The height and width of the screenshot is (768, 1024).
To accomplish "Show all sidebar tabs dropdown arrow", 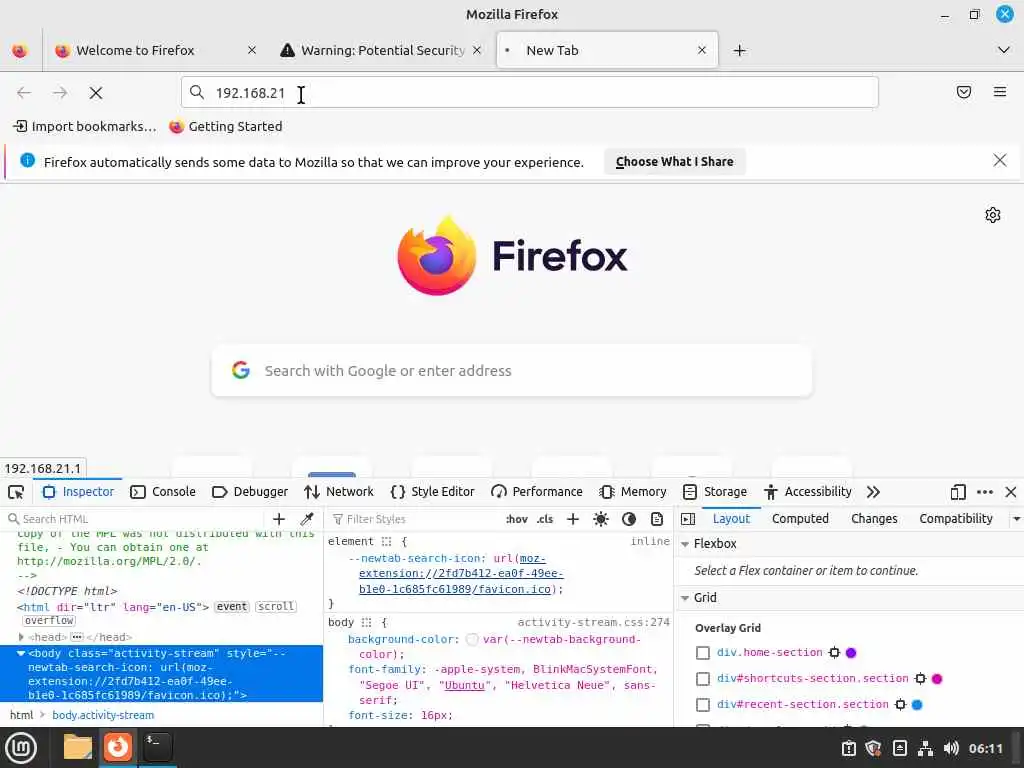I will tap(1016, 519).
